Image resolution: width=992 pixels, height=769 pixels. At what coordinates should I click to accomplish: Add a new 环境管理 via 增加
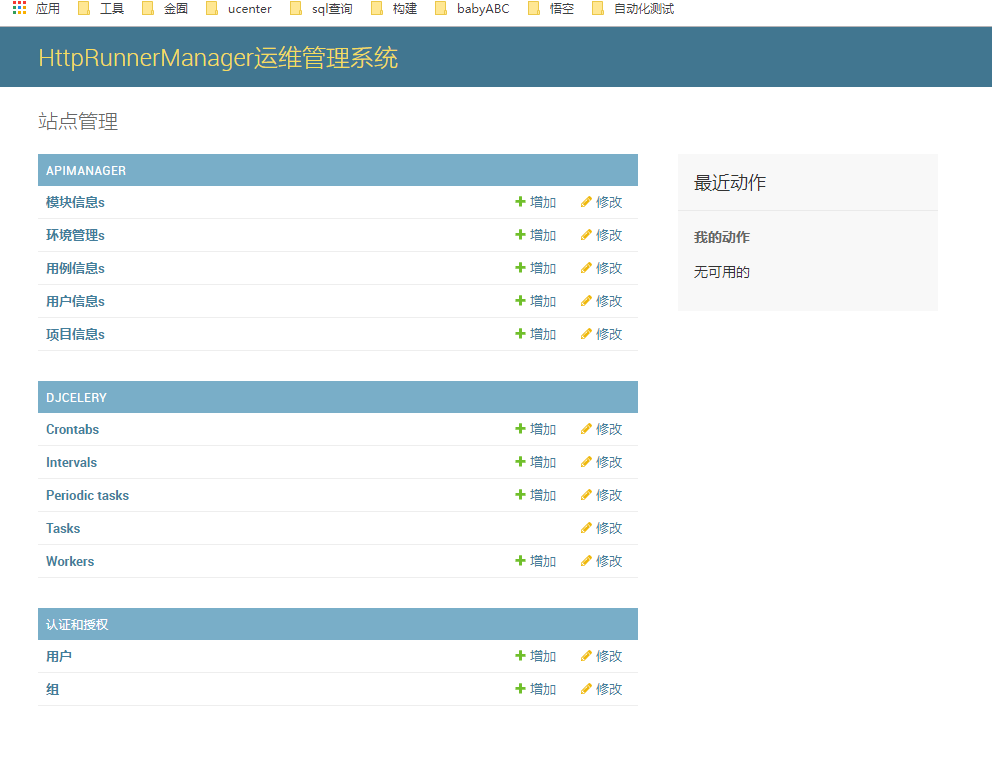(535, 235)
